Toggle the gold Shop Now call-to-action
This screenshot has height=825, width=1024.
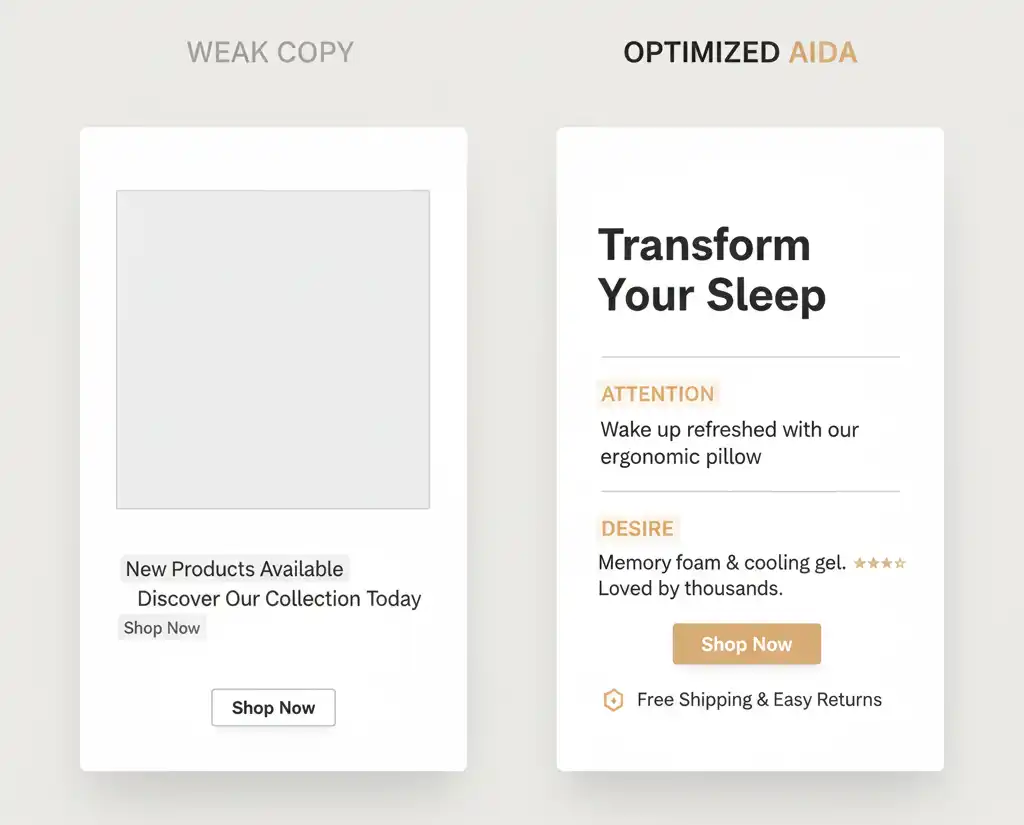pyautogui.click(x=746, y=644)
